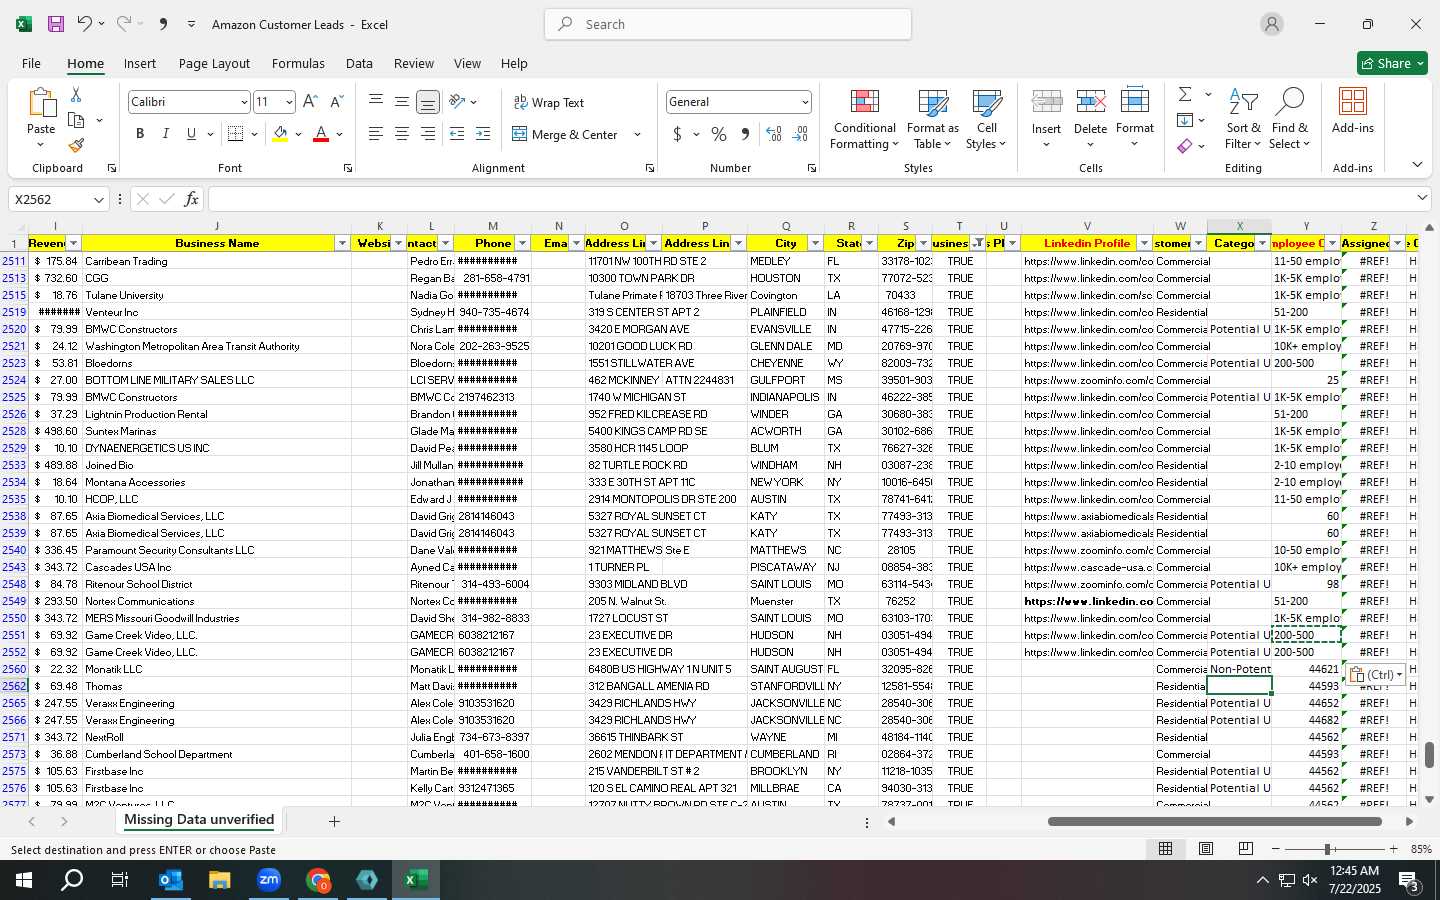The image size is (1440, 900).
Task: Open Paste Options (Ctrl) dropdown
Action: click(x=1376, y=675)
